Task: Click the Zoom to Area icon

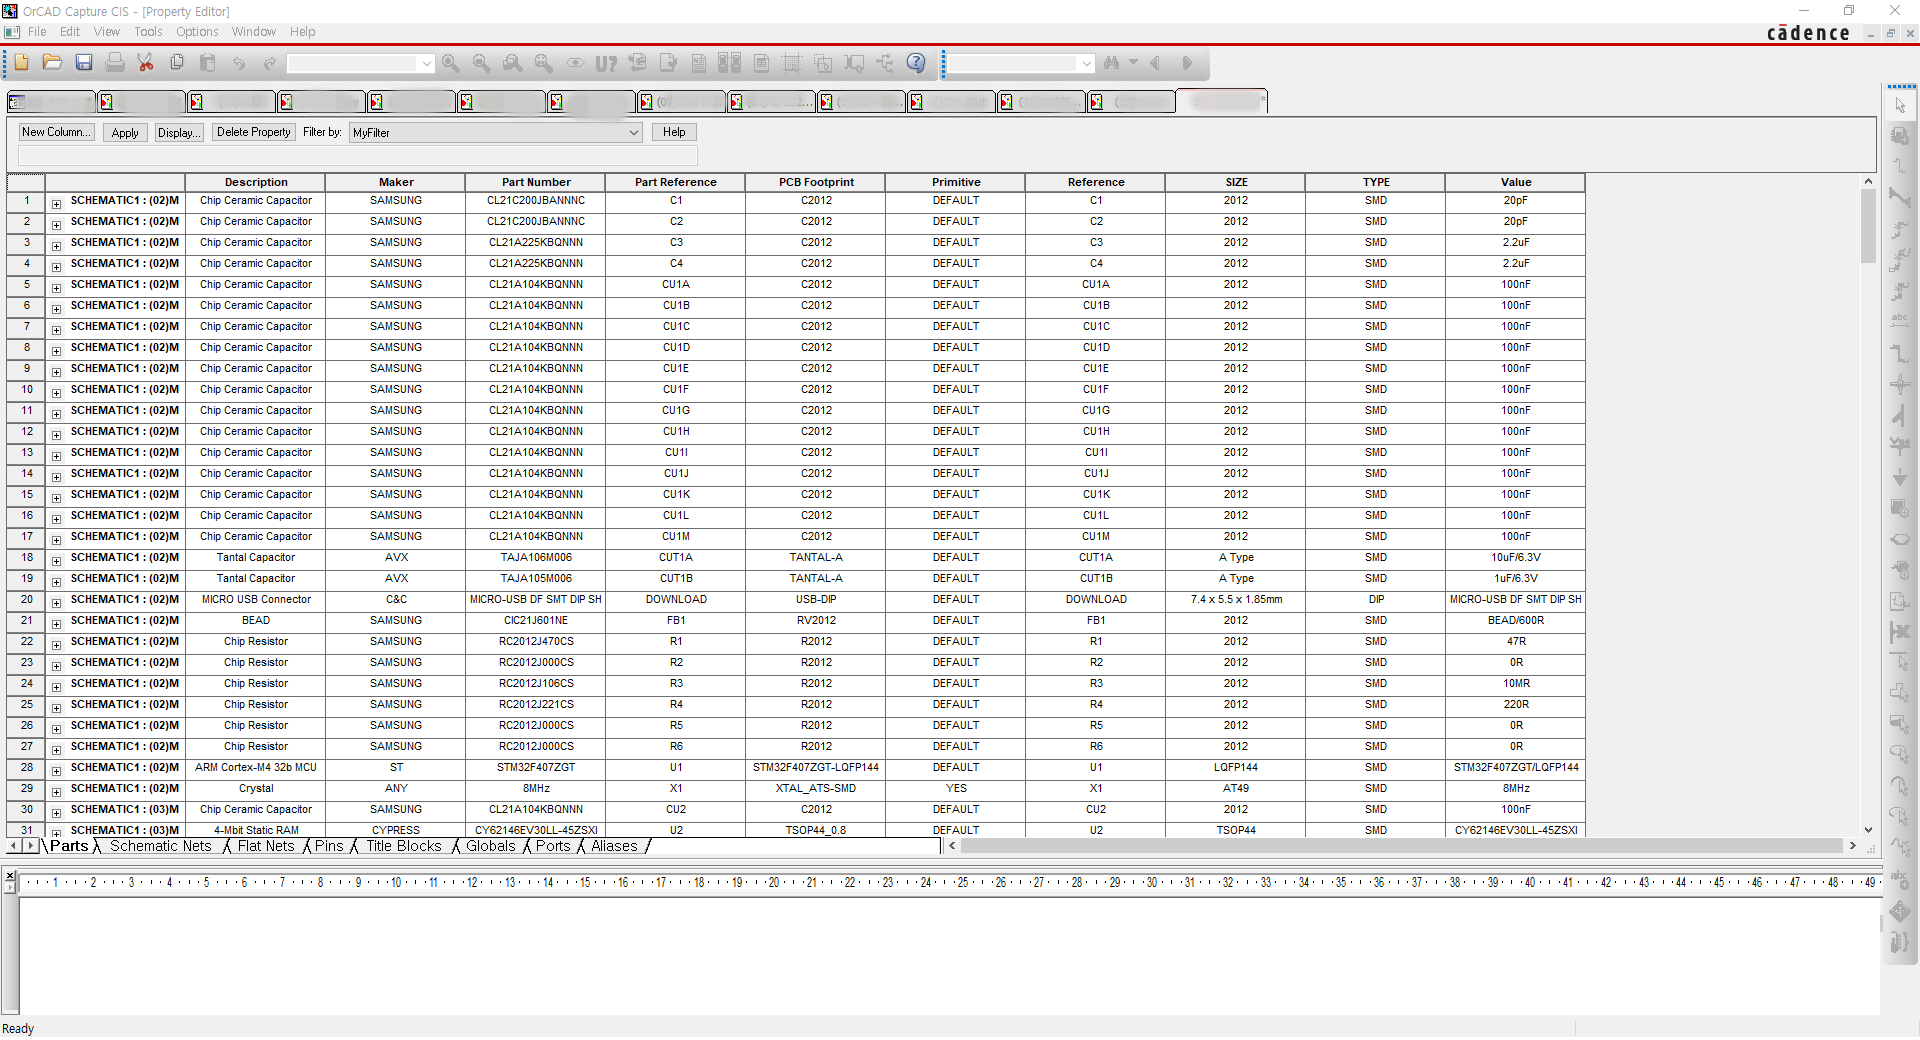Action: 512,63
